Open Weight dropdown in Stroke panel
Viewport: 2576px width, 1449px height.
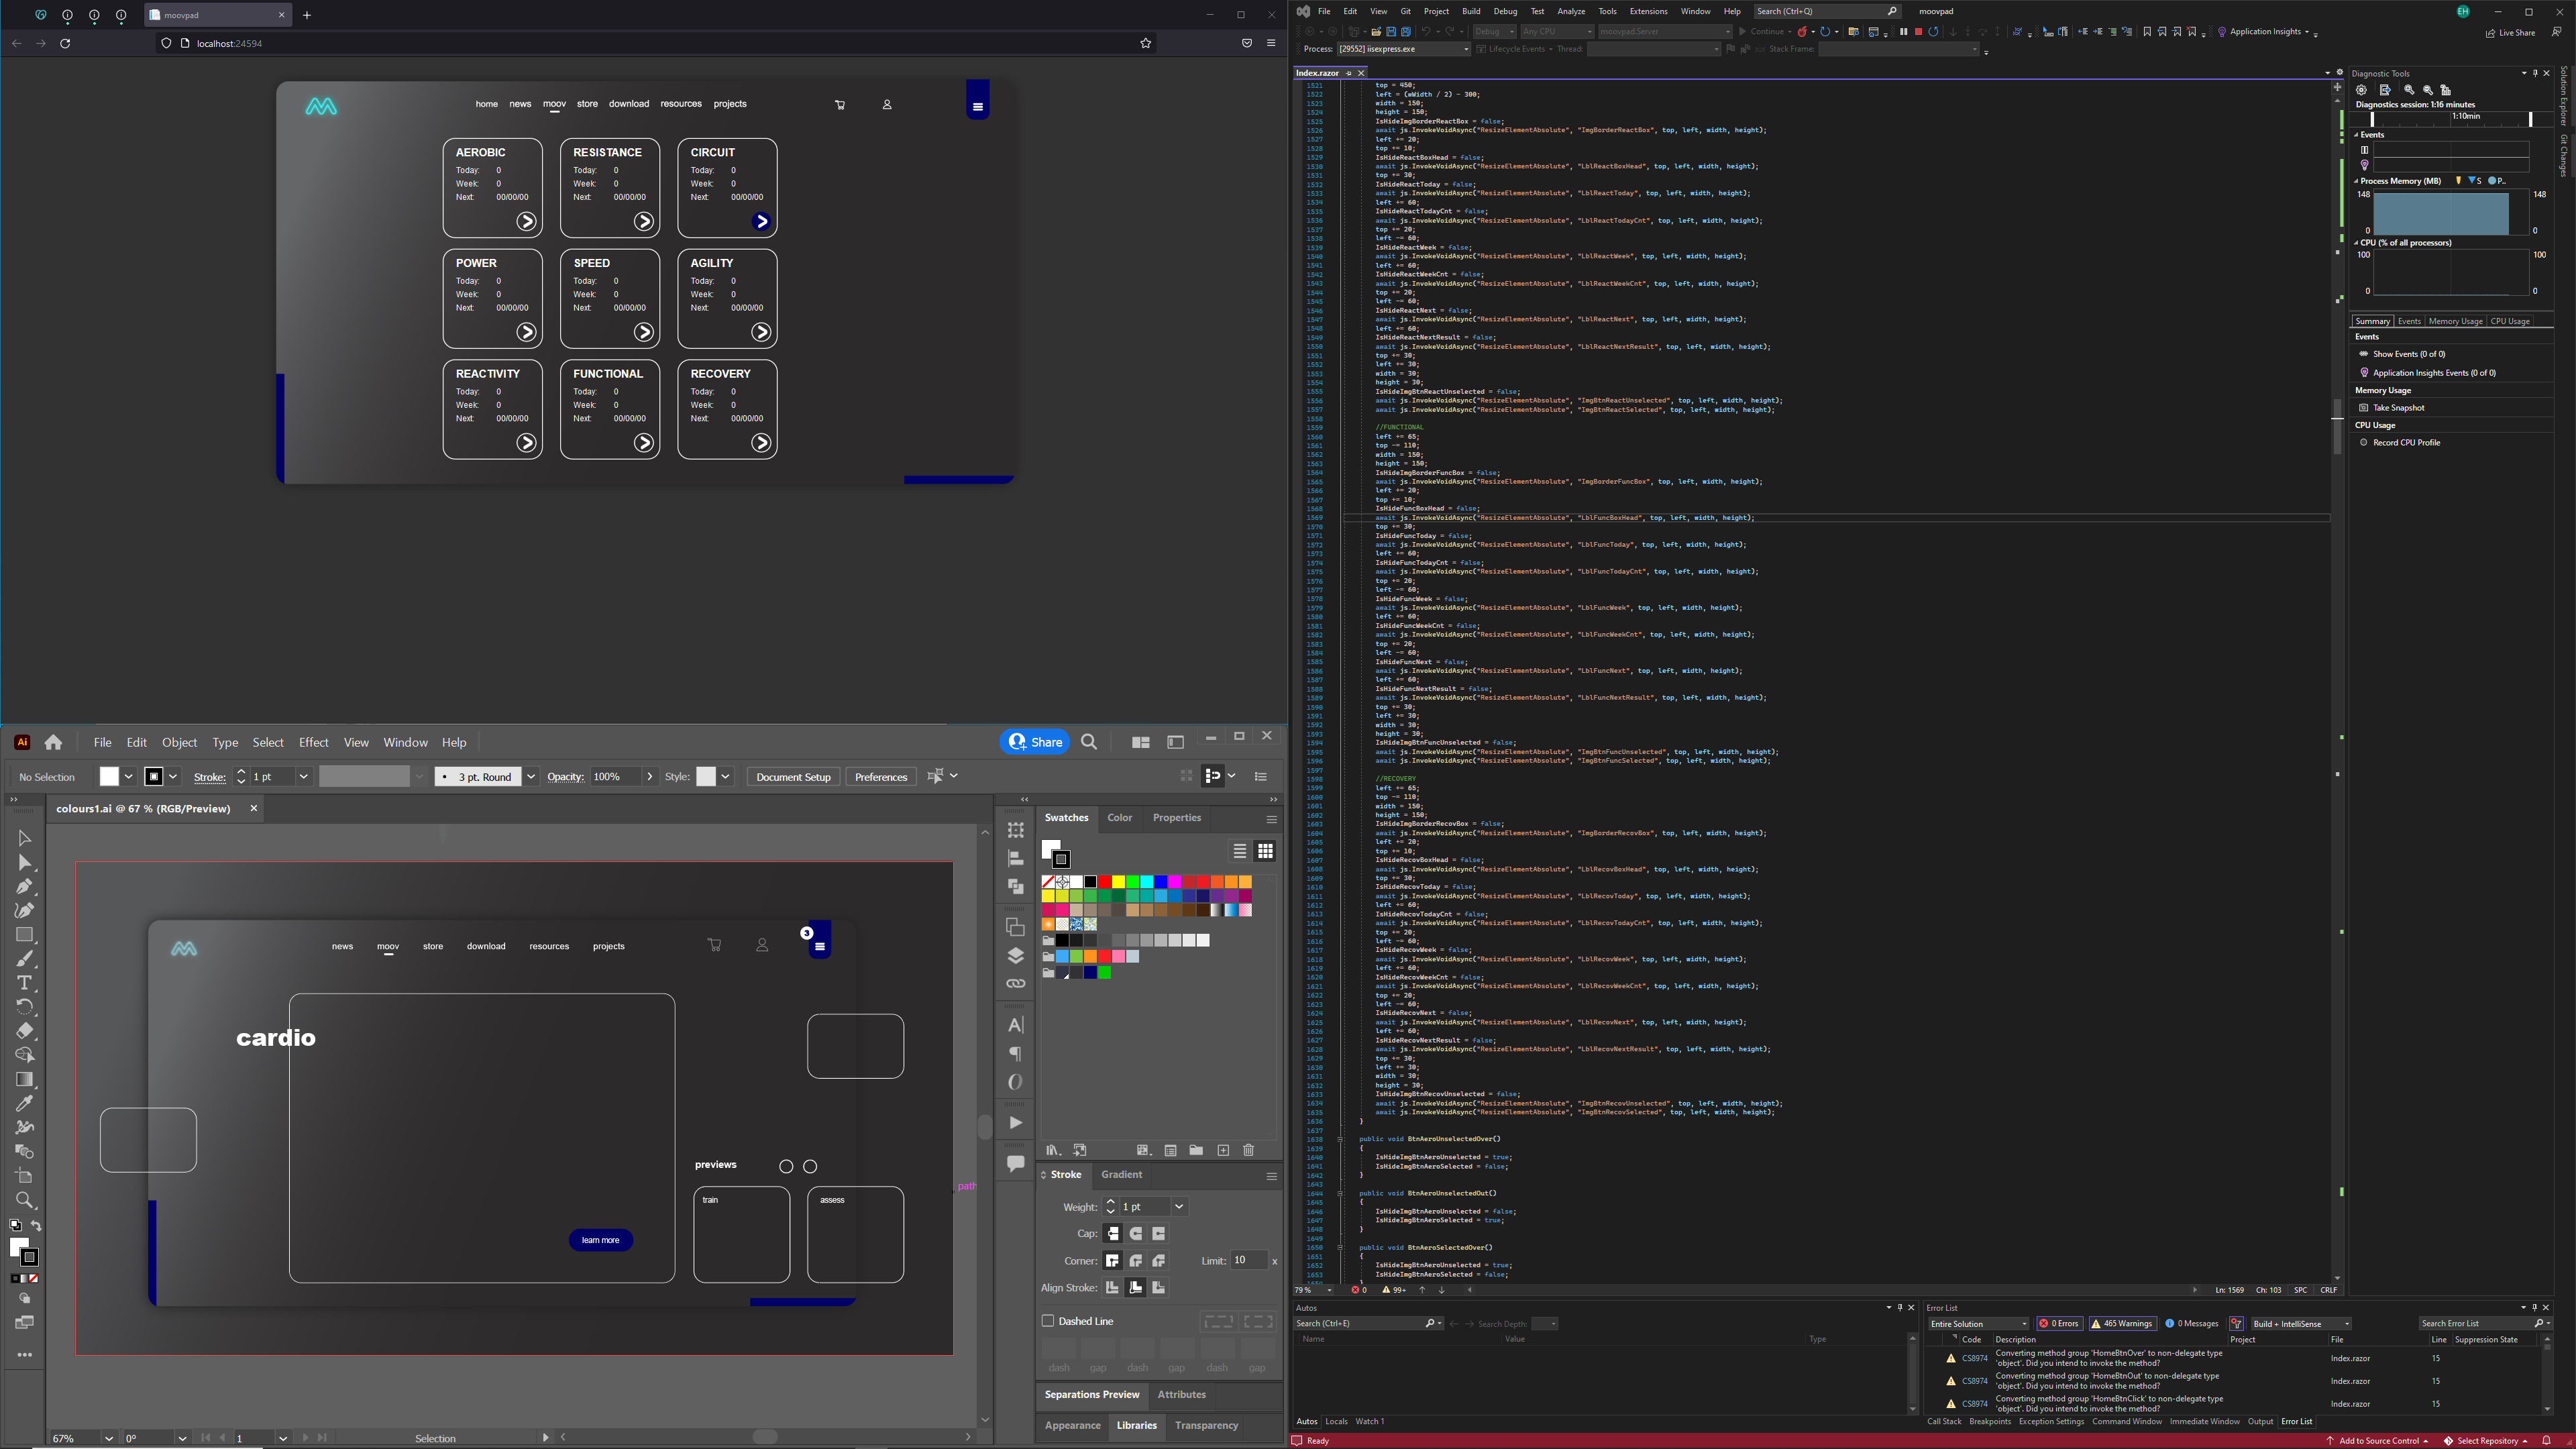[1179, 1207]
